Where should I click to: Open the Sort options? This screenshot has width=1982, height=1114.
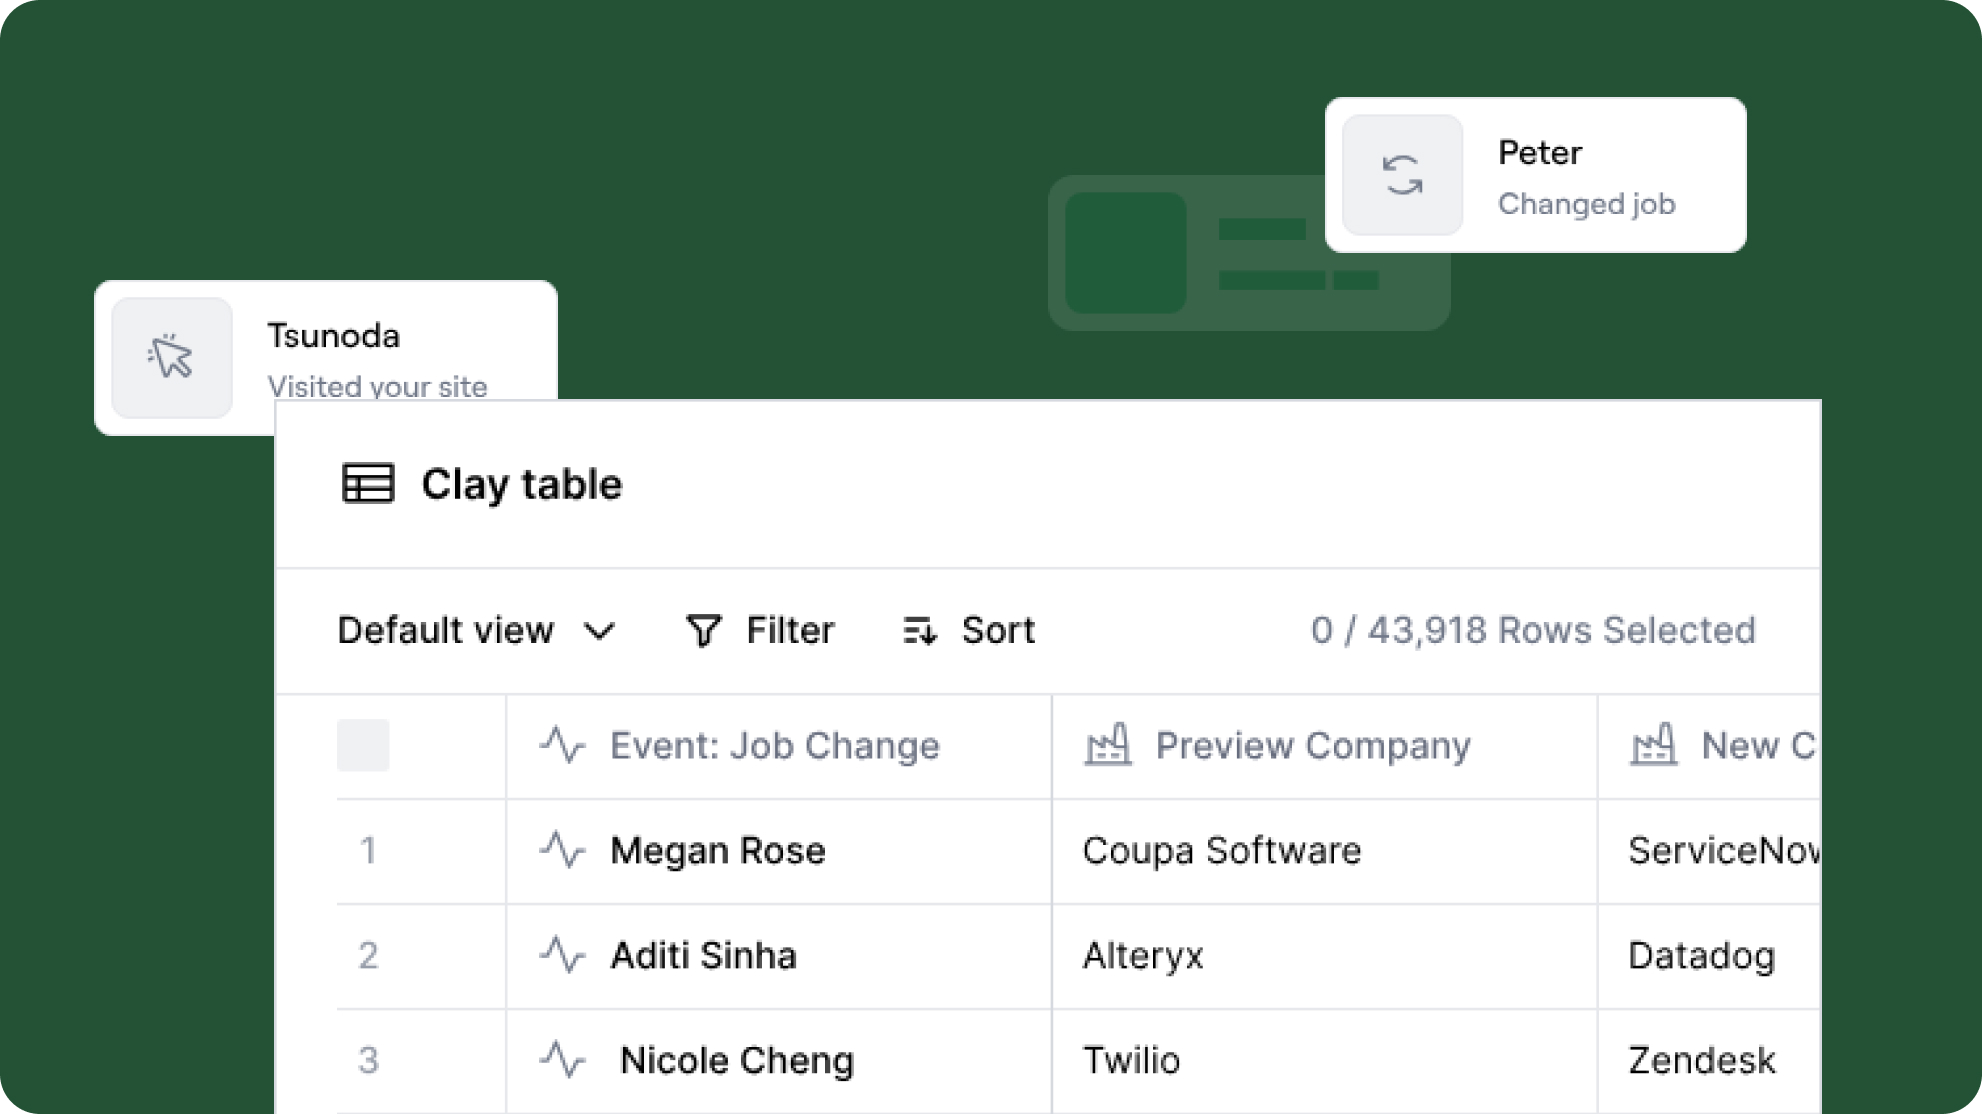tap(997, 630)
